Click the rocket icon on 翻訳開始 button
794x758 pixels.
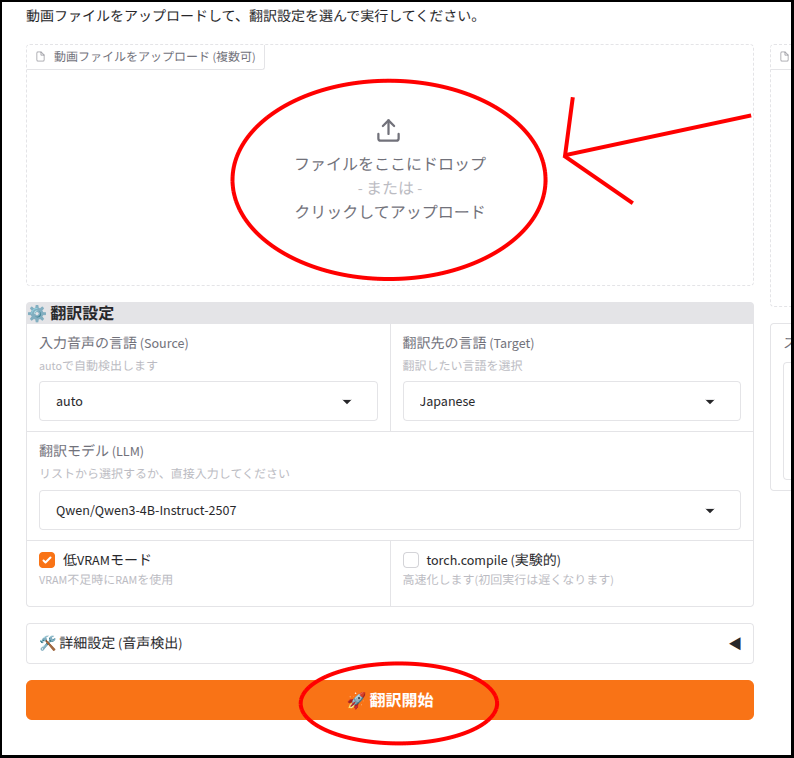pos(356,700)
